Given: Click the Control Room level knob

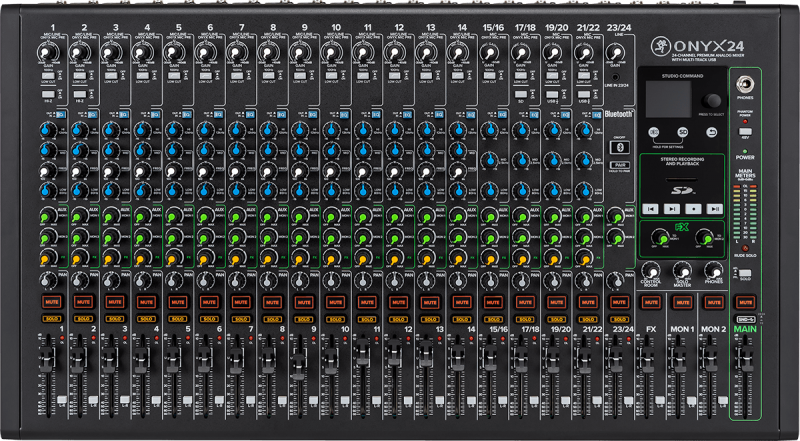Looking at the screenshot, I should (651, 270).
